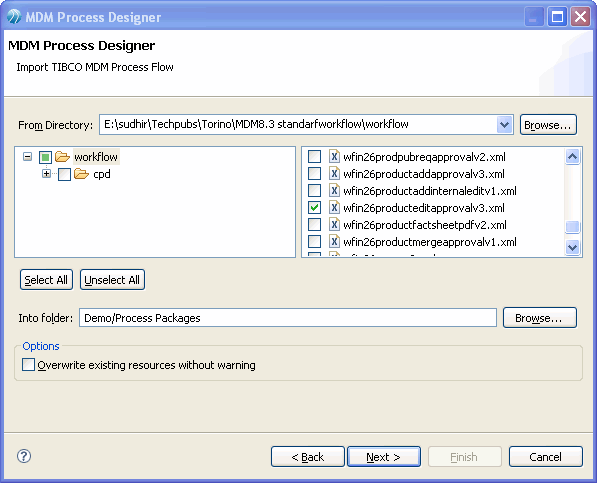Viewport: 597px width, 483px height.
Task: Select file name wfin26productfactsheetpdfv2.xml
Action: (425, 225)
